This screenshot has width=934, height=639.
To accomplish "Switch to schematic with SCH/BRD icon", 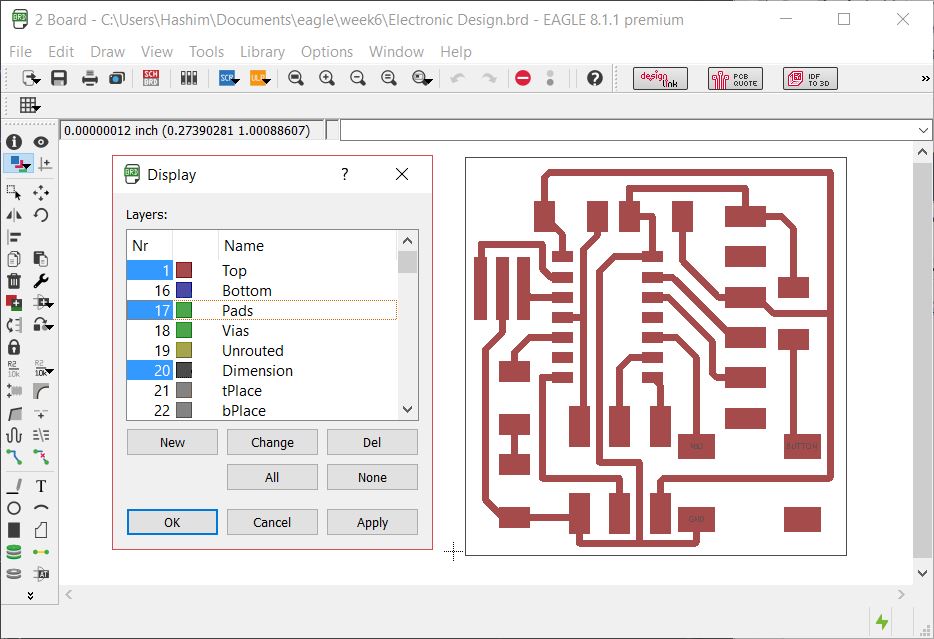I will pyautogui.click(x=151, y=78).
